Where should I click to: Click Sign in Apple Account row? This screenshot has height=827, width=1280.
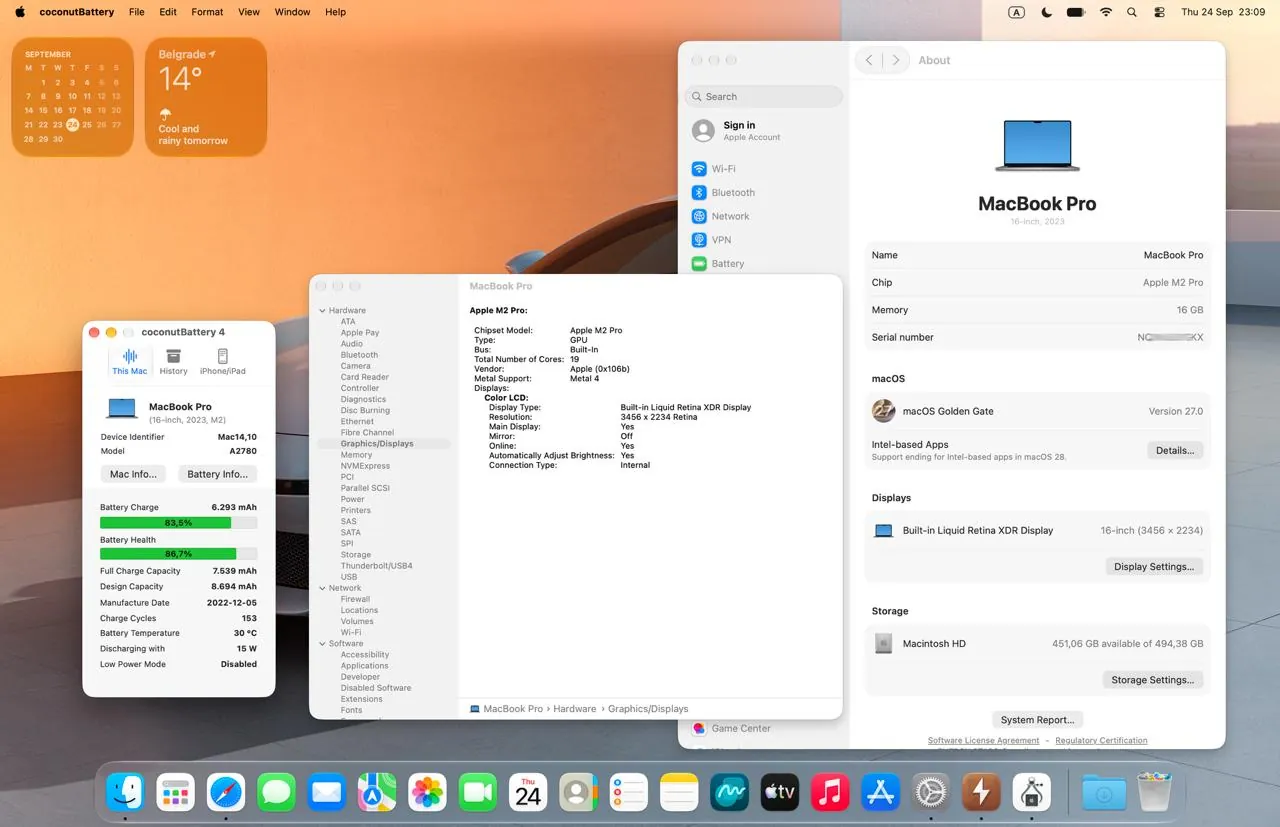click(x=764, y=131)
